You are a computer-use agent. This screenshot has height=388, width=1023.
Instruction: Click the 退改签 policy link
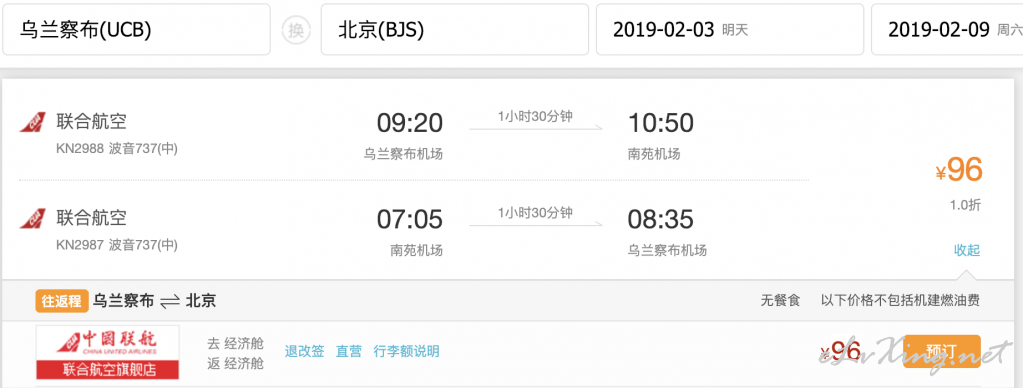pyautogui.click(x=304, y=351)
